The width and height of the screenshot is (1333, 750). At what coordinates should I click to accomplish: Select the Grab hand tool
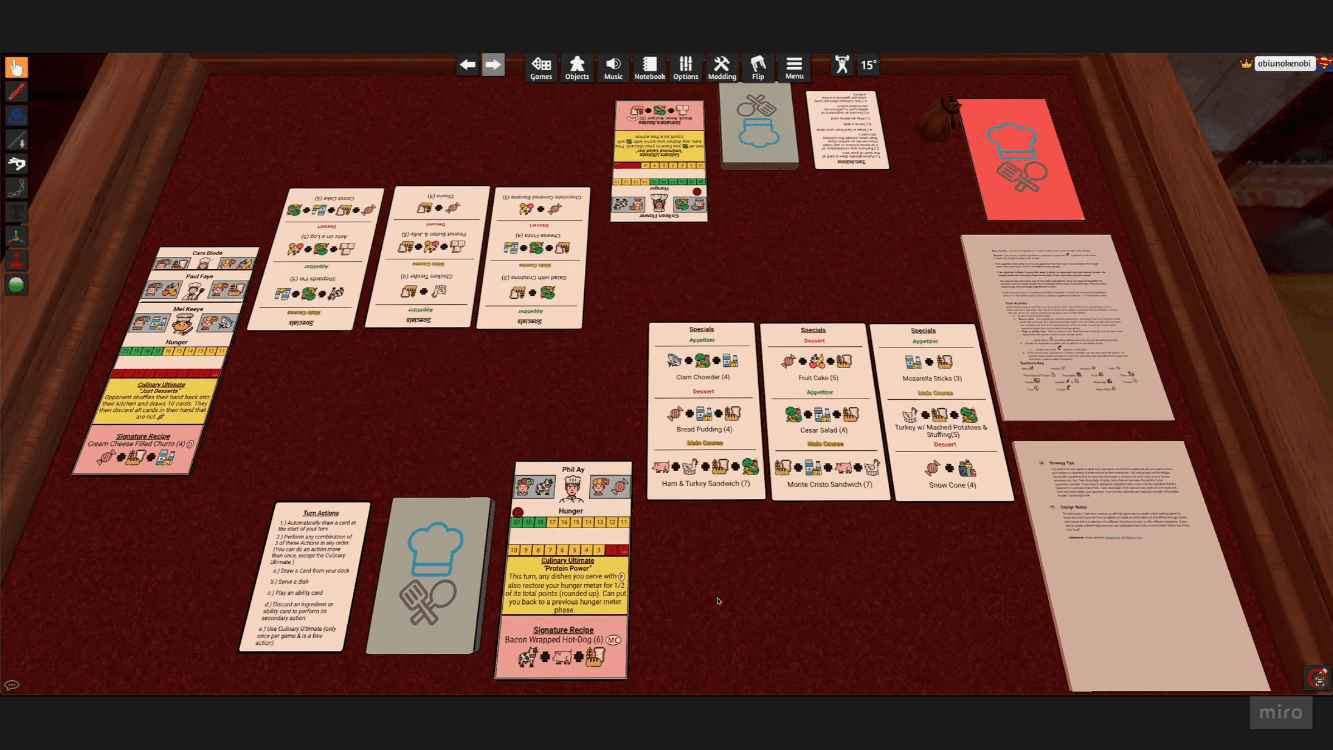tap(15, 68)
